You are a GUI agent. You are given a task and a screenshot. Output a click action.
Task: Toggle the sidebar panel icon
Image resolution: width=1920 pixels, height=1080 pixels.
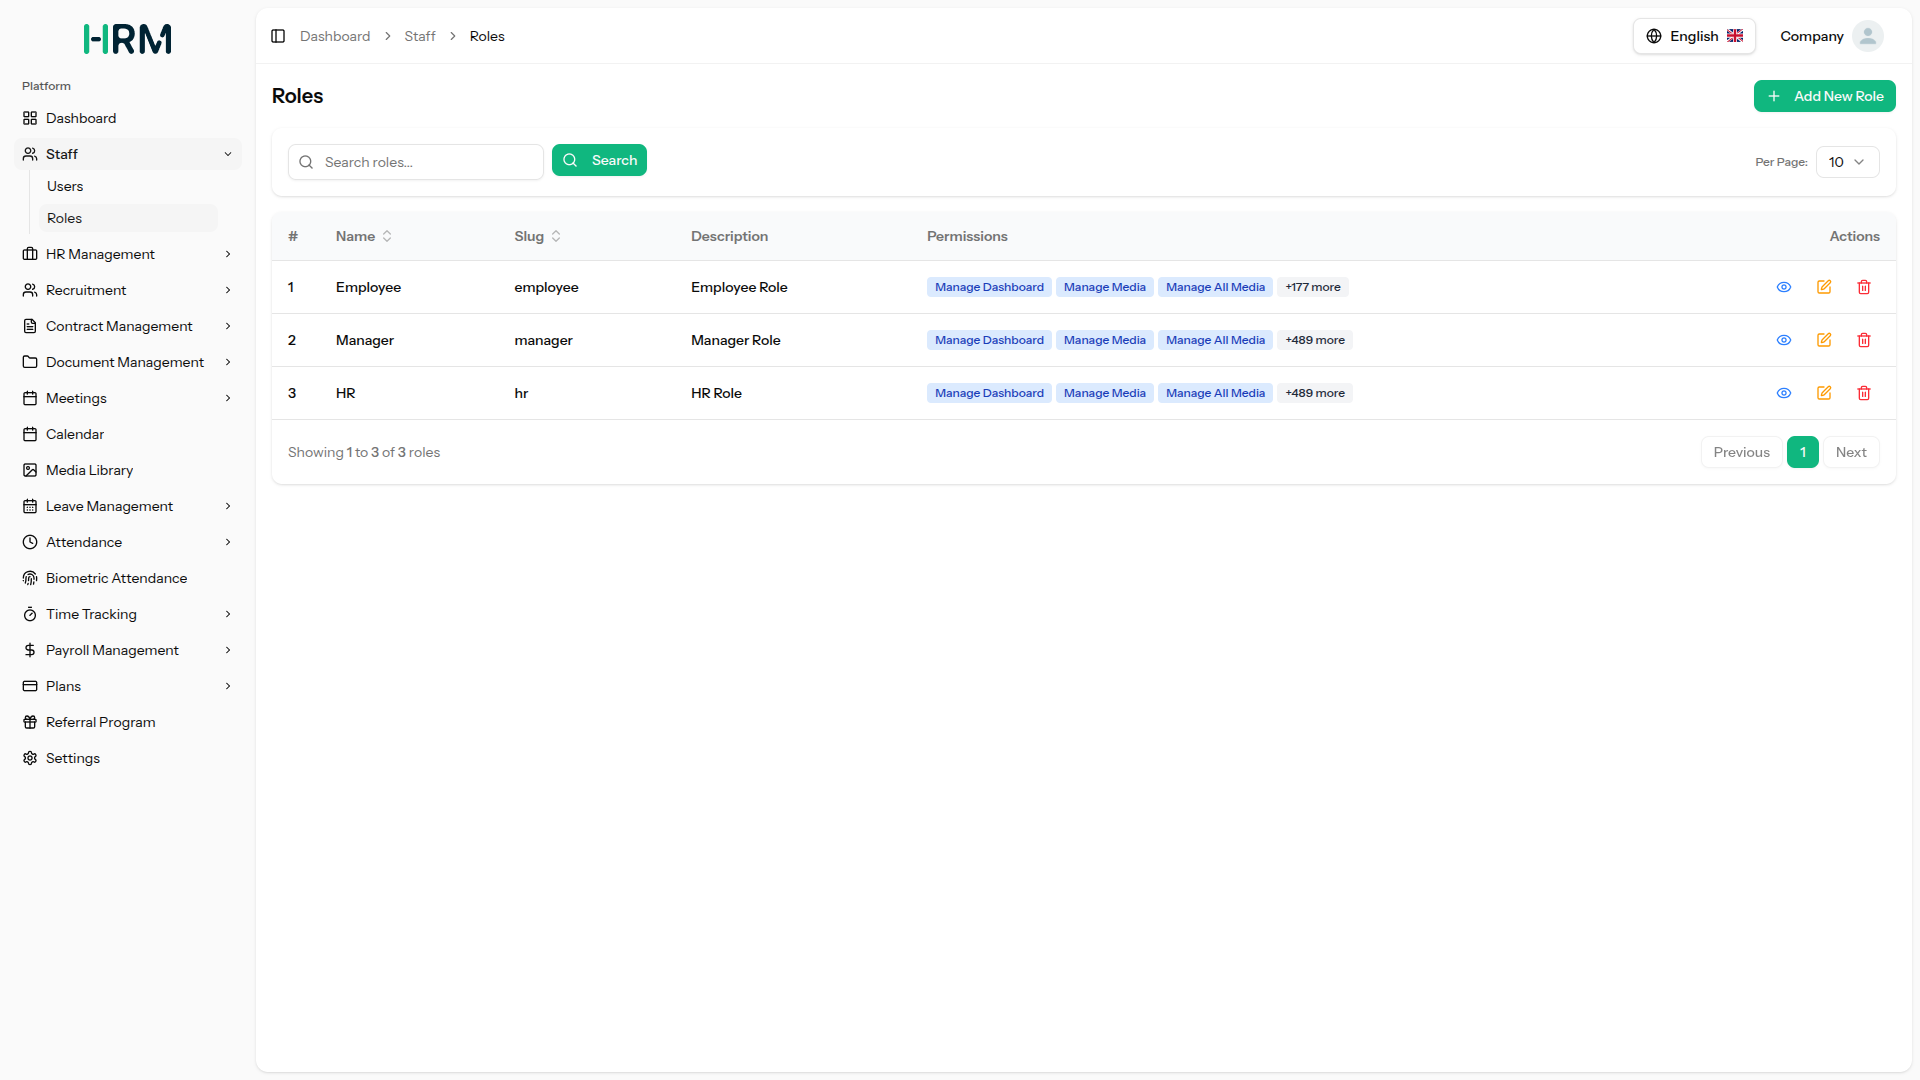[x=278, y=36]
